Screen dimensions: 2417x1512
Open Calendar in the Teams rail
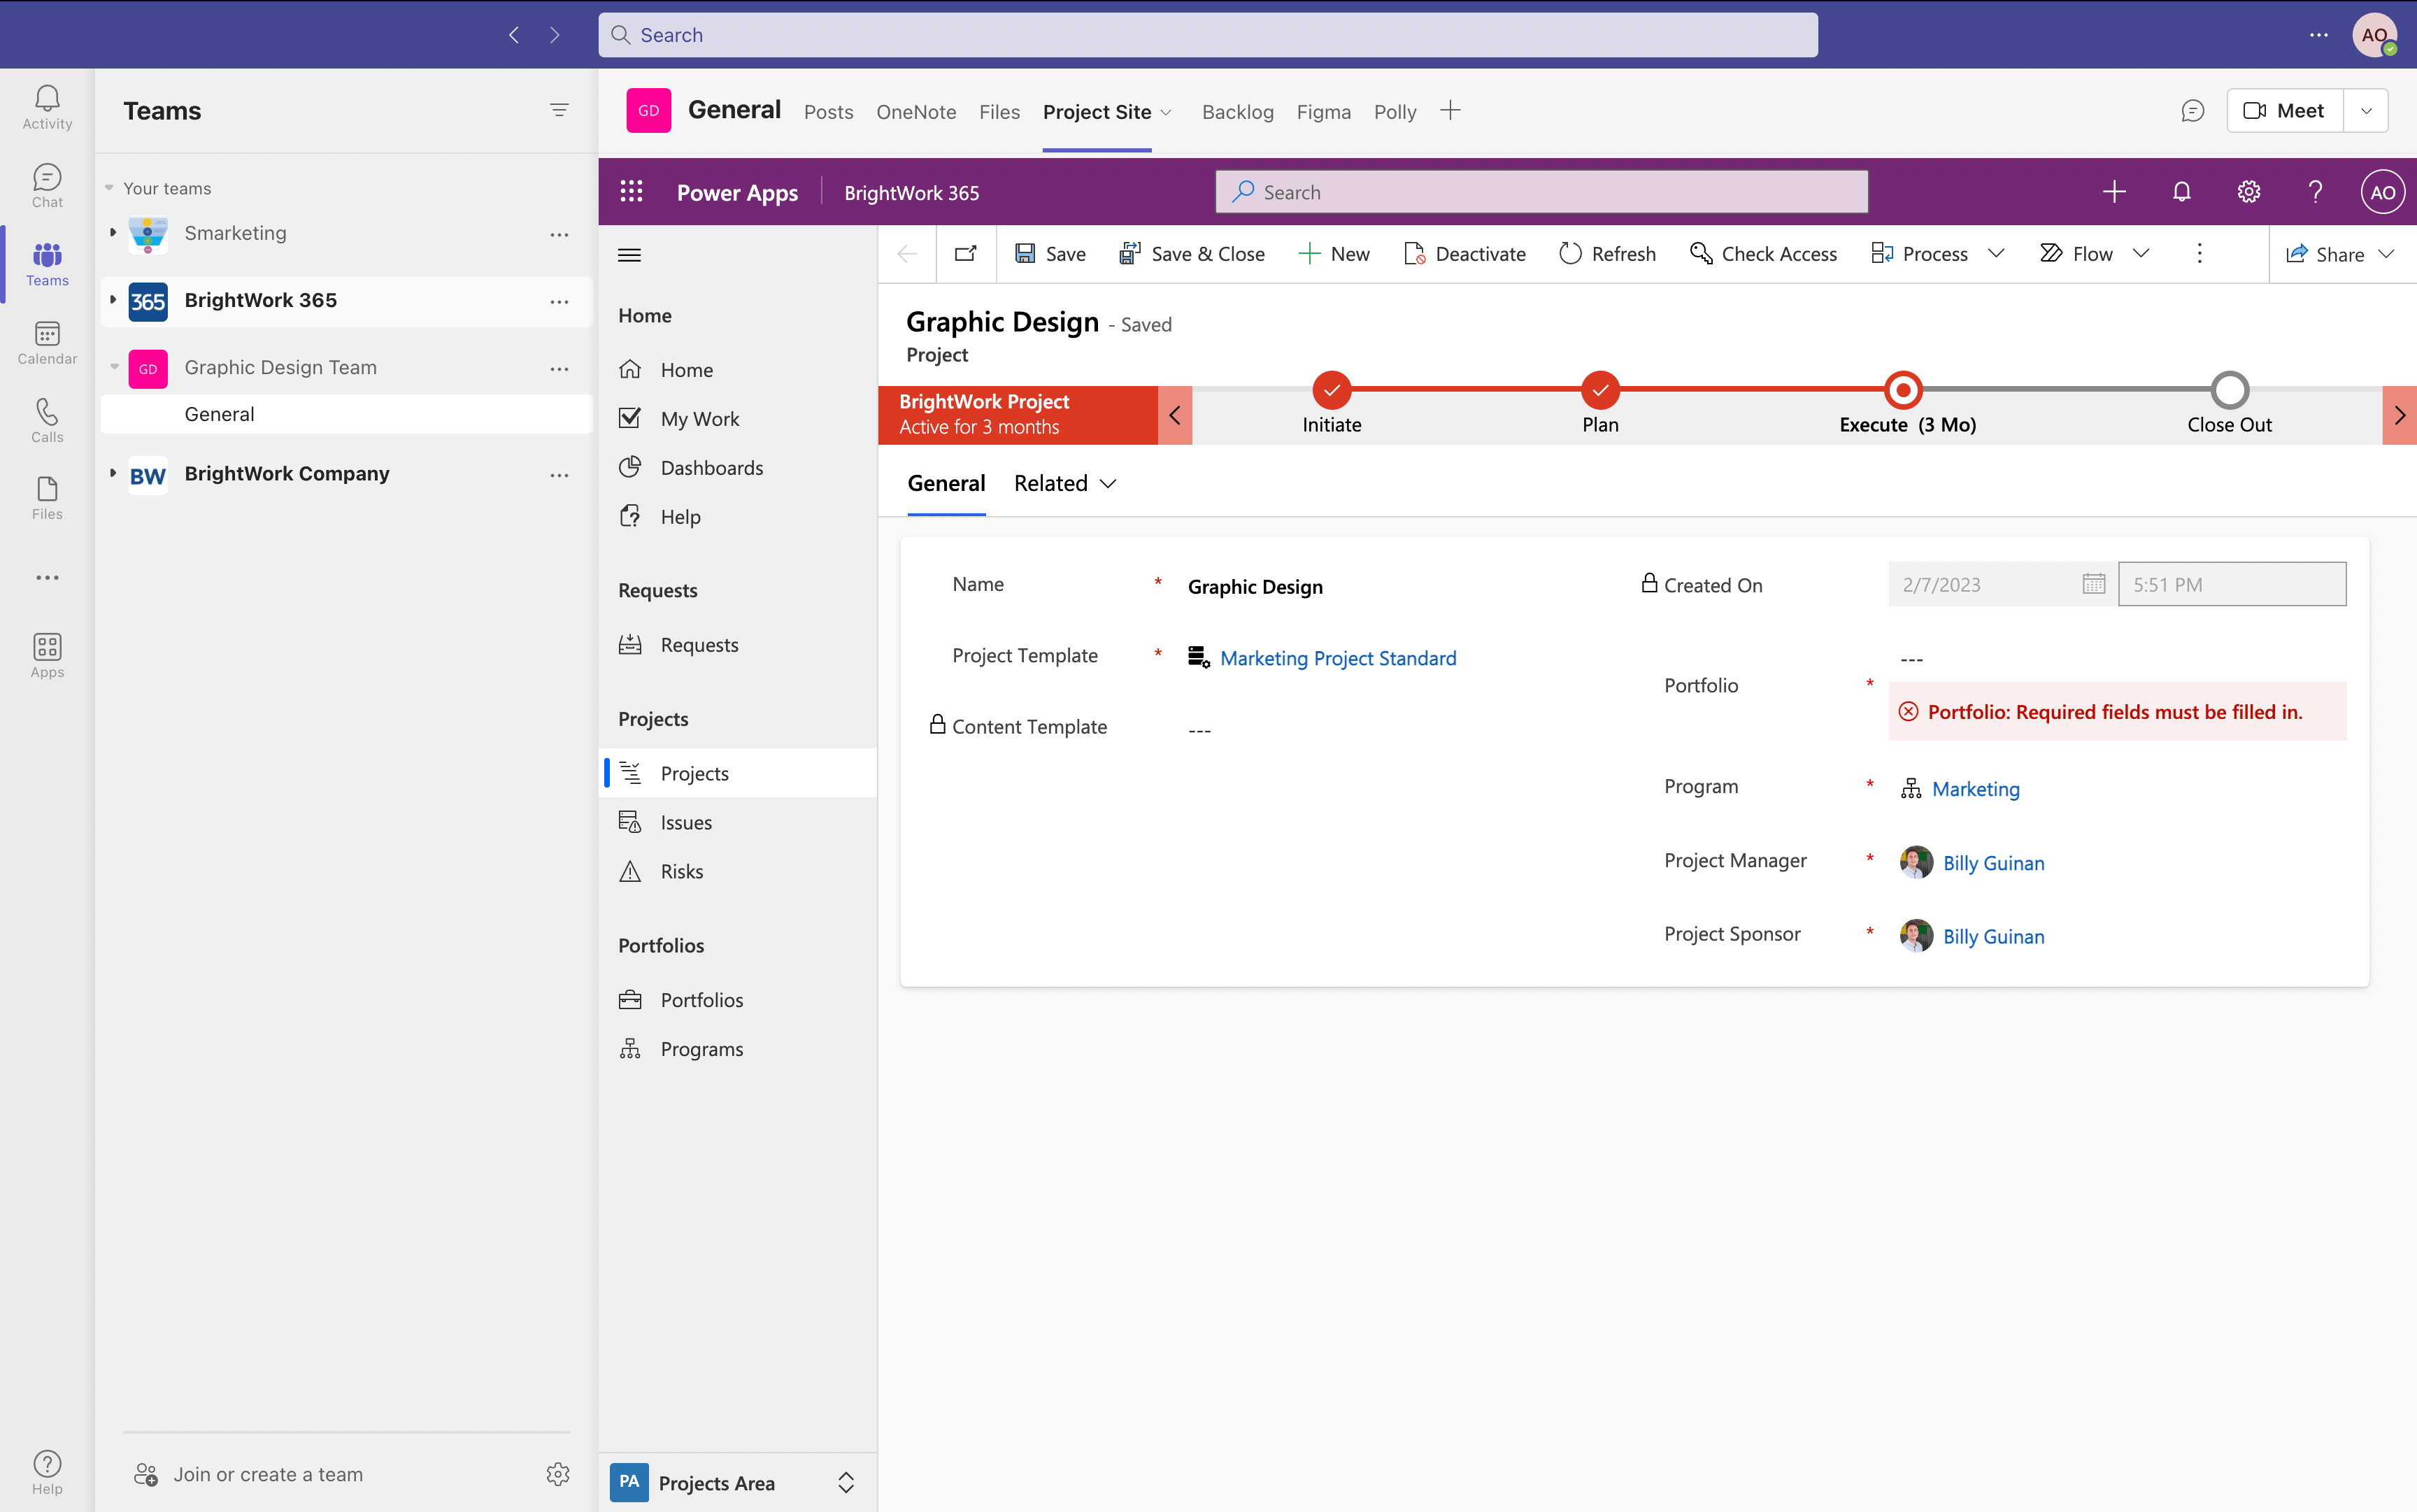[x=47, y=342]
